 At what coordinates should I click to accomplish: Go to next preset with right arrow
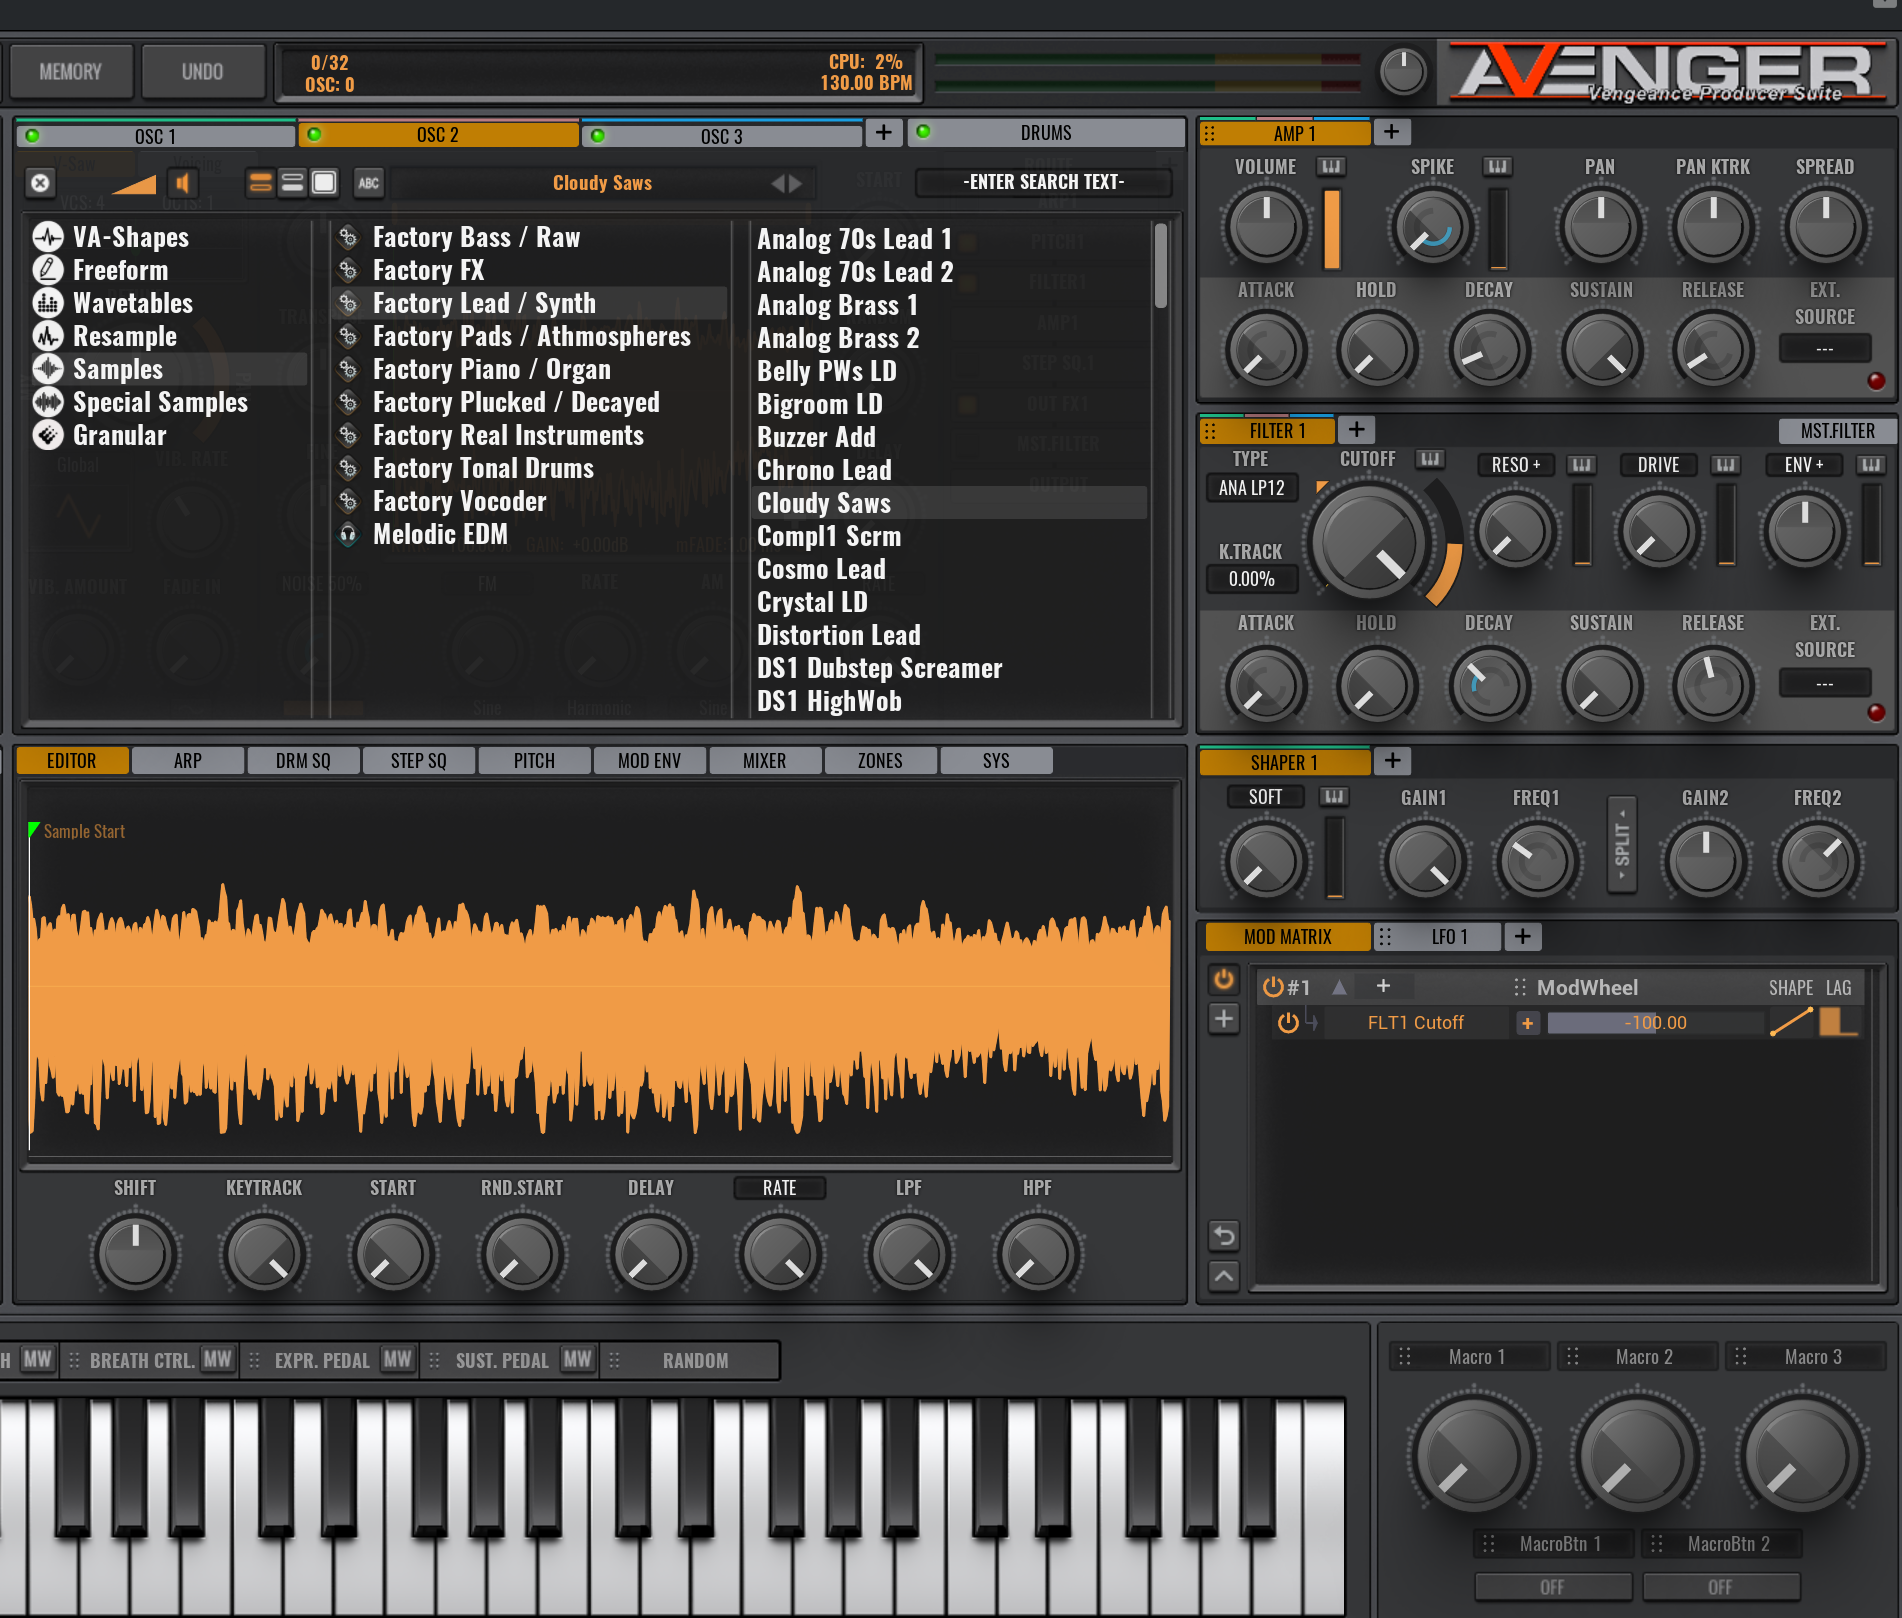coord(796,183)
